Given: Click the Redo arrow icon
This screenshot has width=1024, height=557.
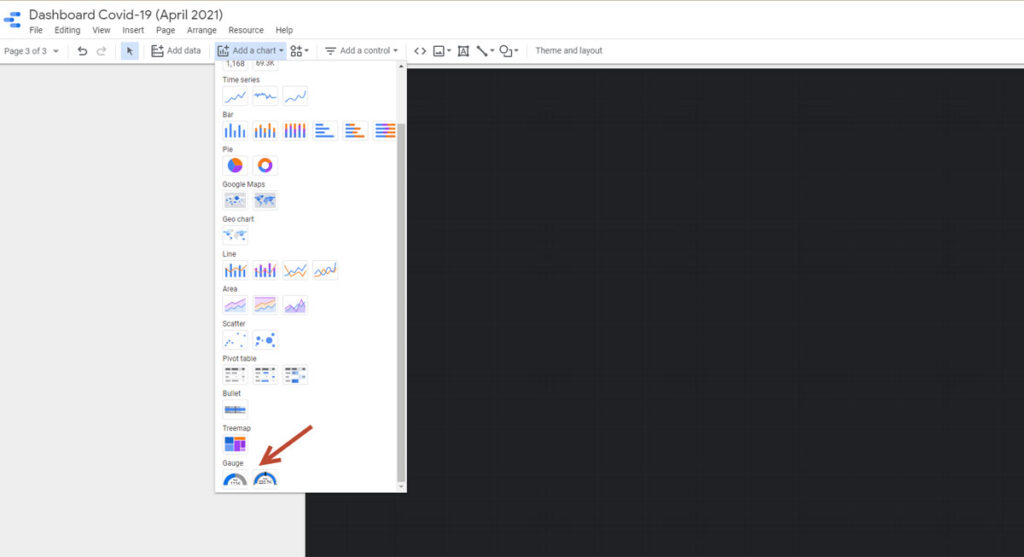Looking at the screenshot, I should tap(101, 51).
